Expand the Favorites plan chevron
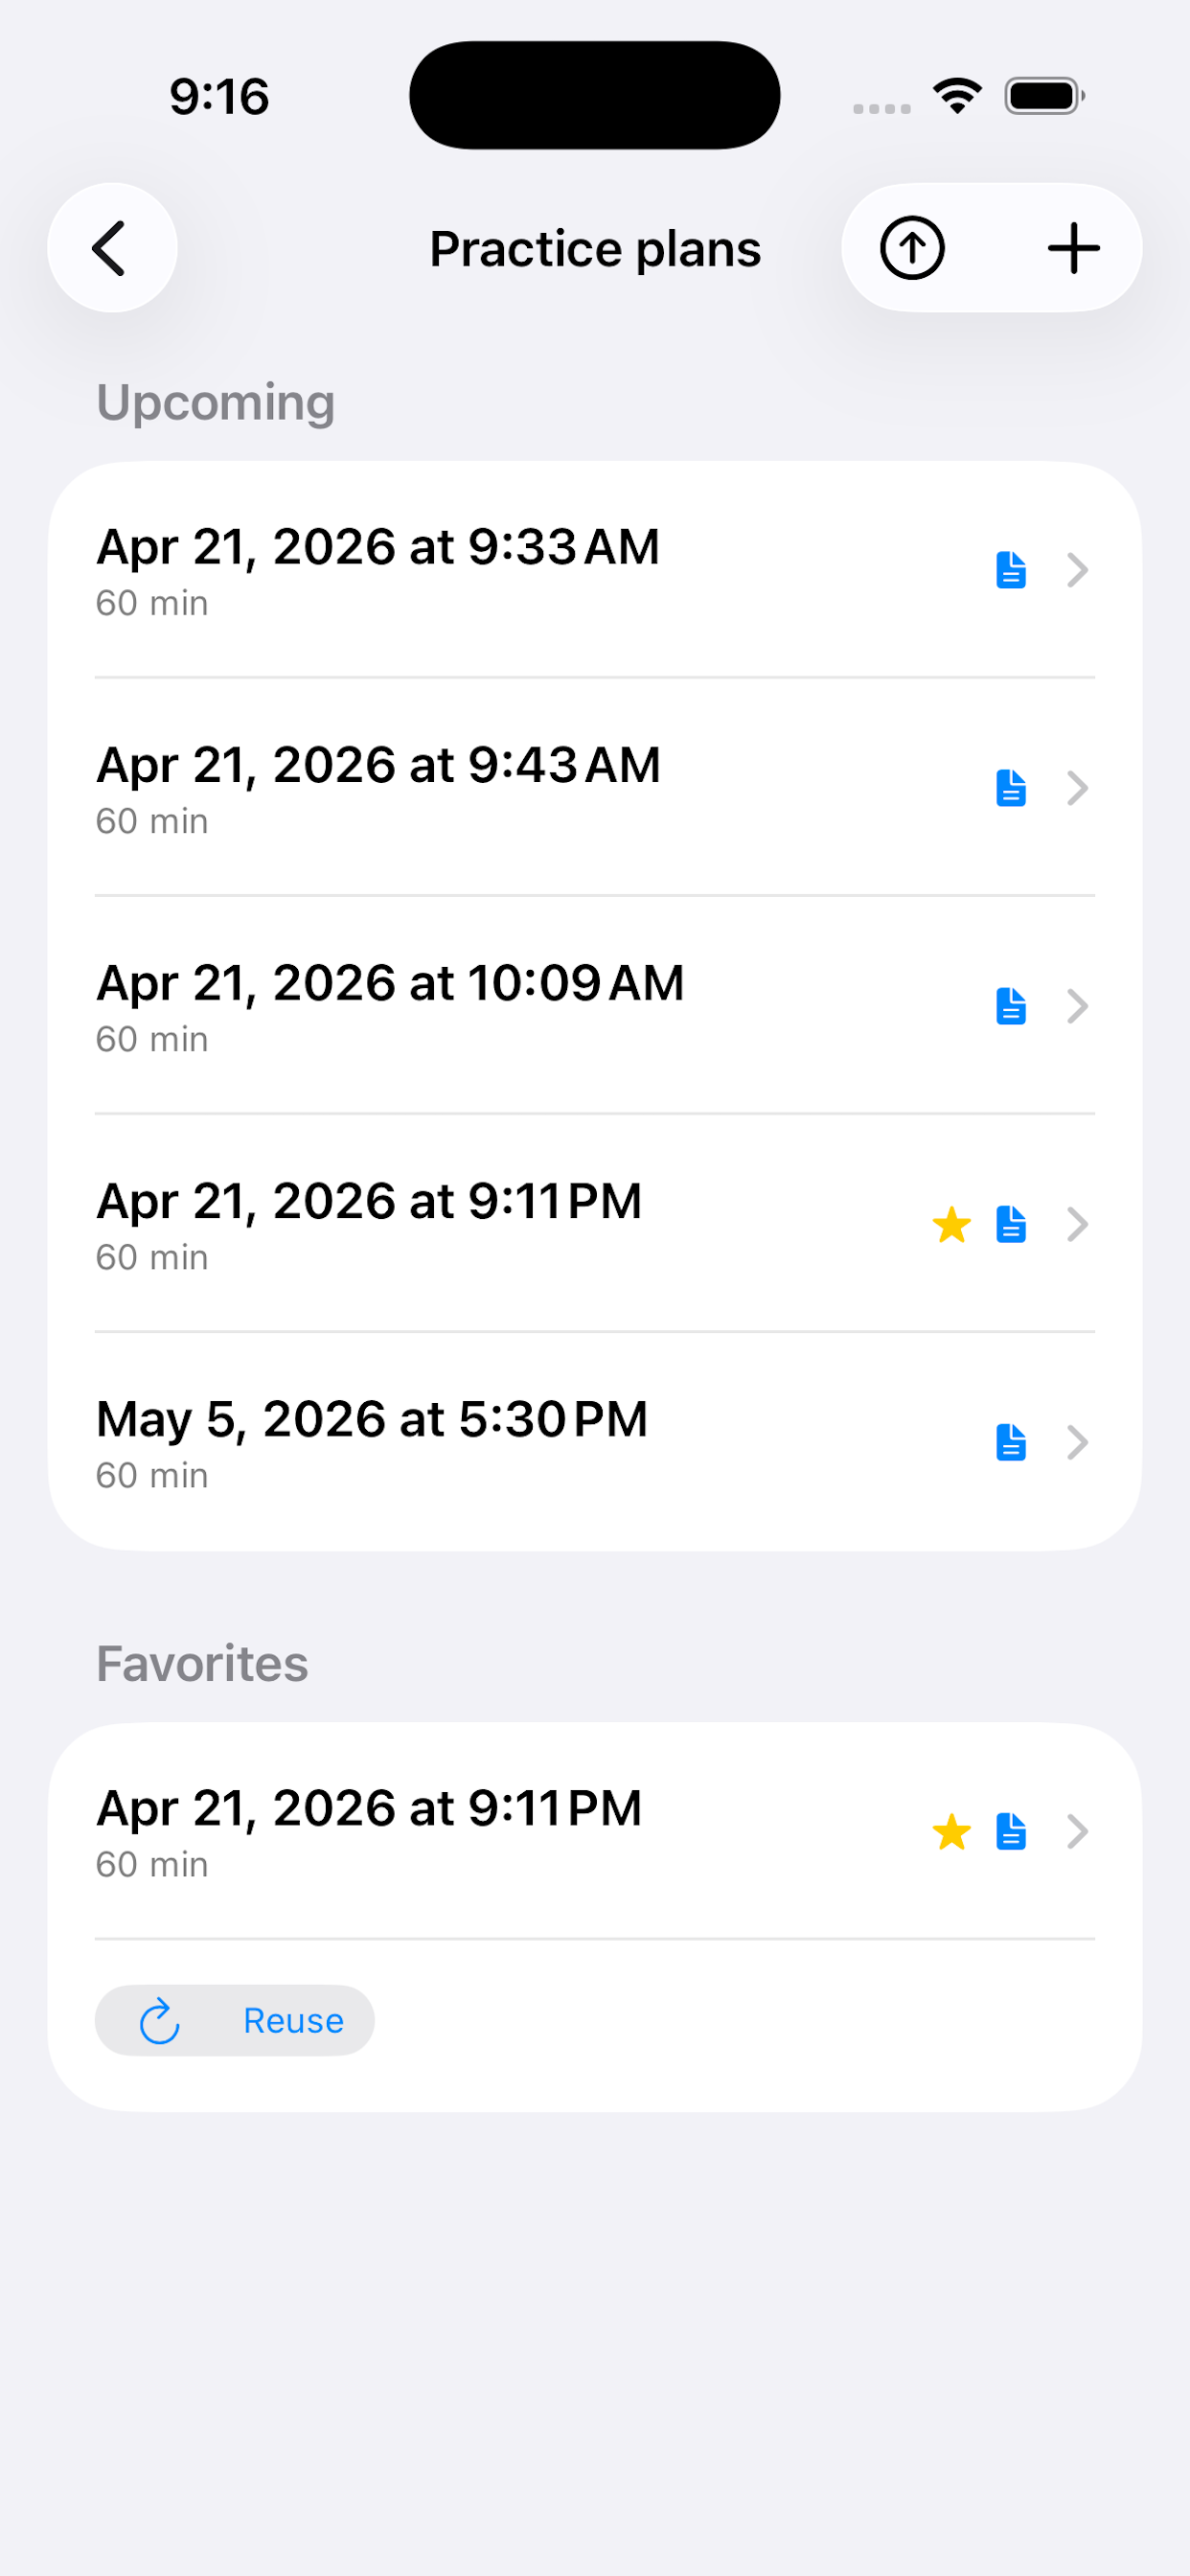Image resolution: width=1190 pixels, height=2576 pixels. click(1077, 1831)
